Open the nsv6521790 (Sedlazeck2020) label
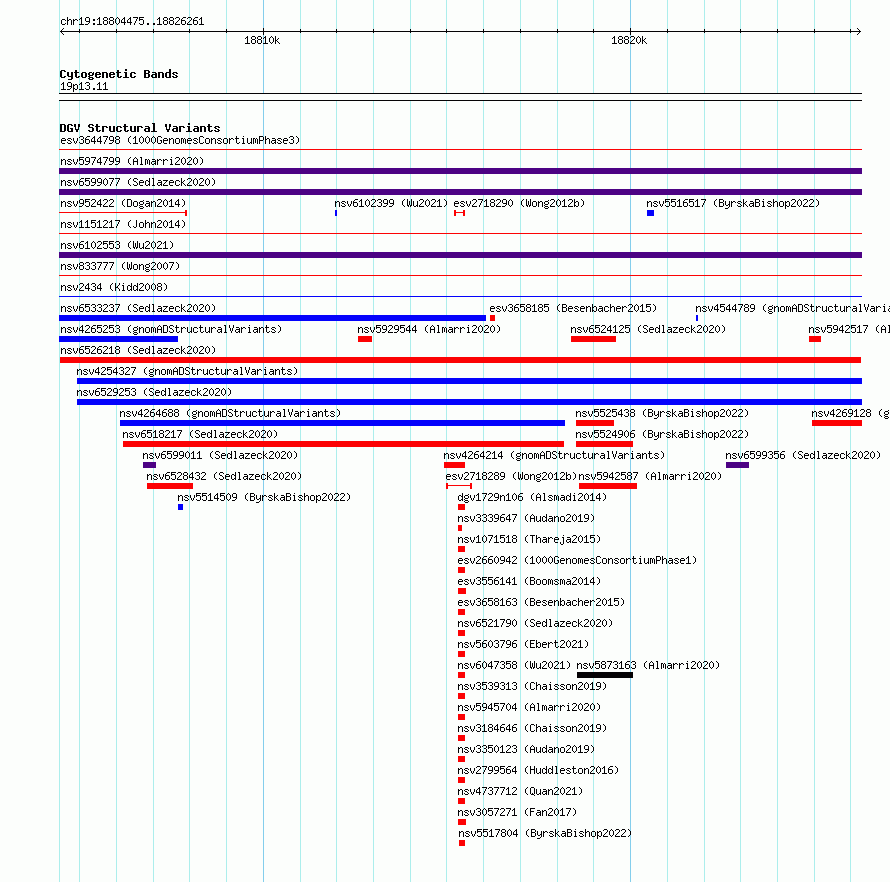The image size is (890, 882). tap(535, 623)
